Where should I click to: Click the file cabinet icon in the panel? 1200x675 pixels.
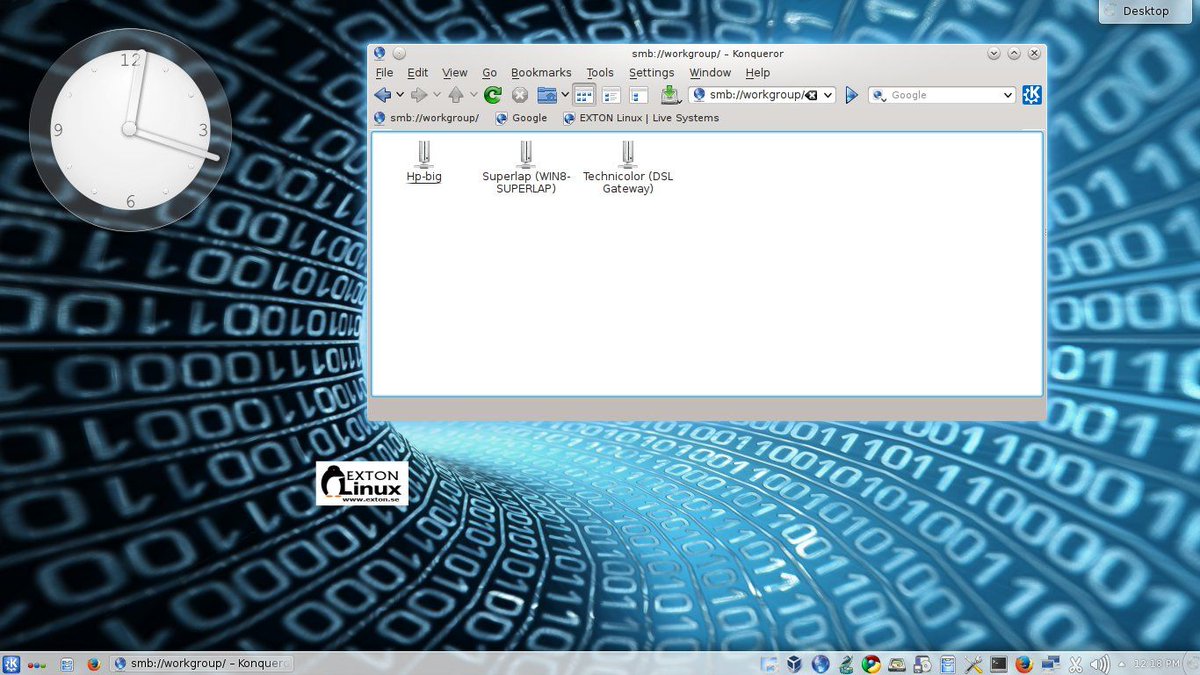pos(948,663)
